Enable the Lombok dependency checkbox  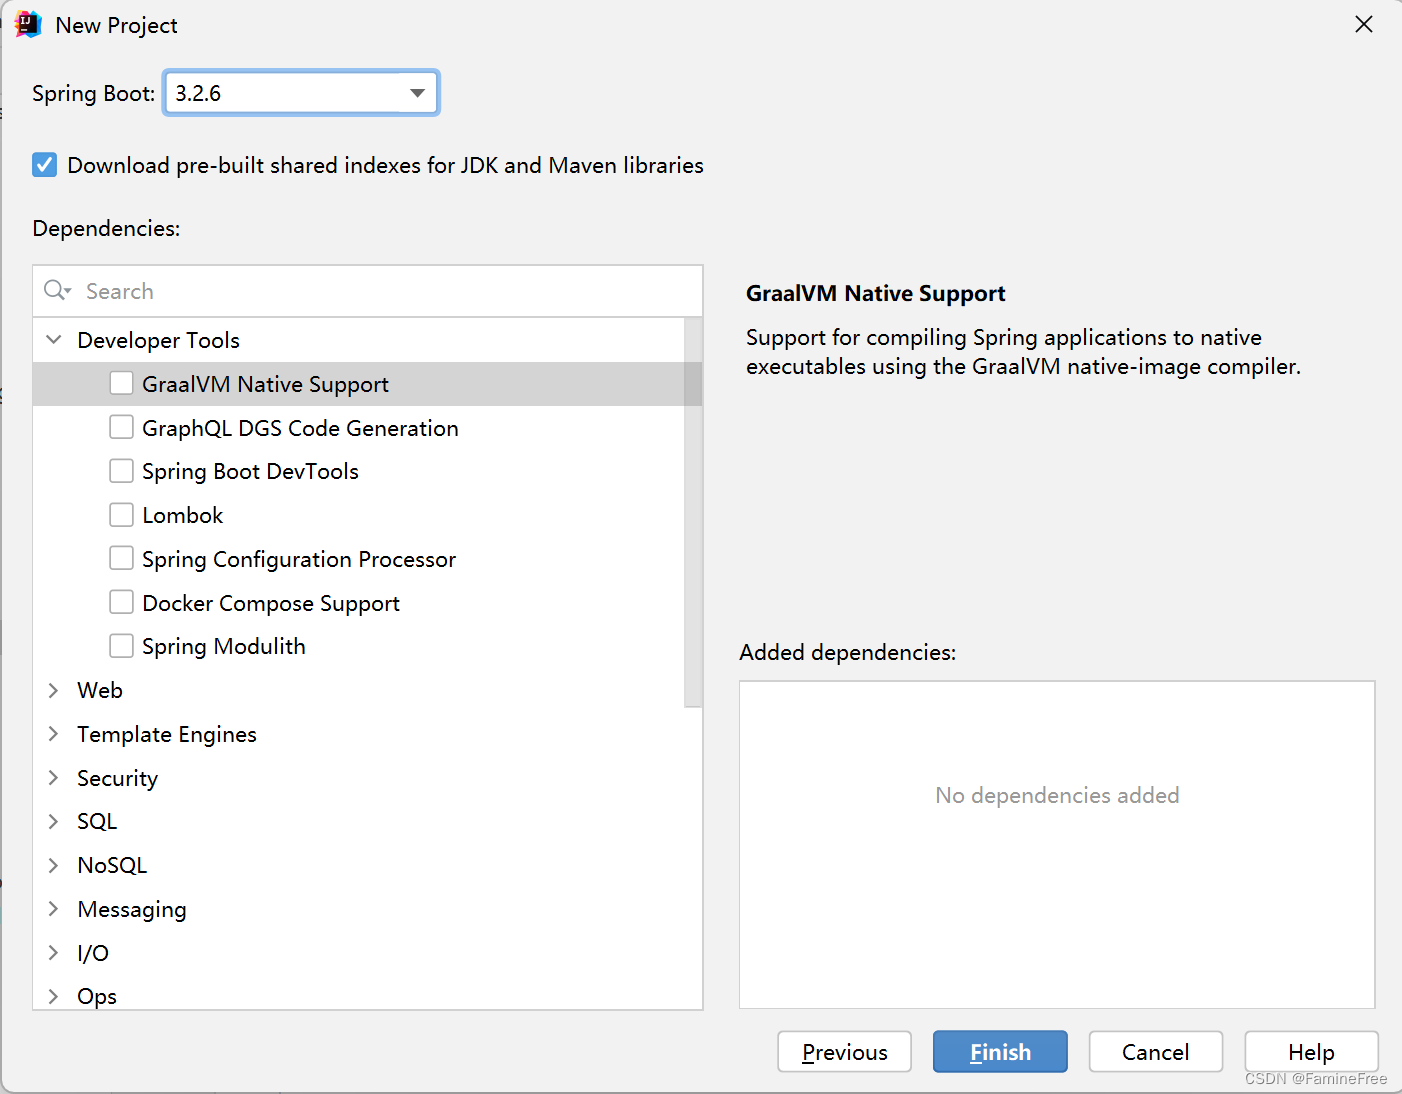[x=121, y=514]
